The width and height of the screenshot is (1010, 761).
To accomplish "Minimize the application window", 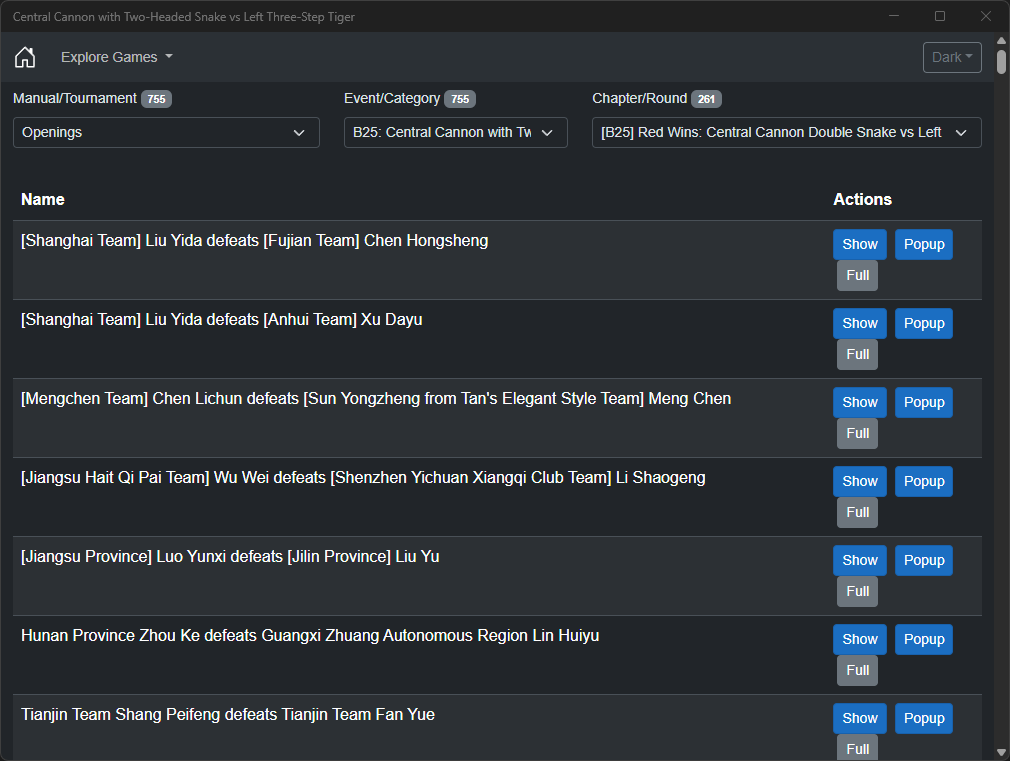I will 894,16.
